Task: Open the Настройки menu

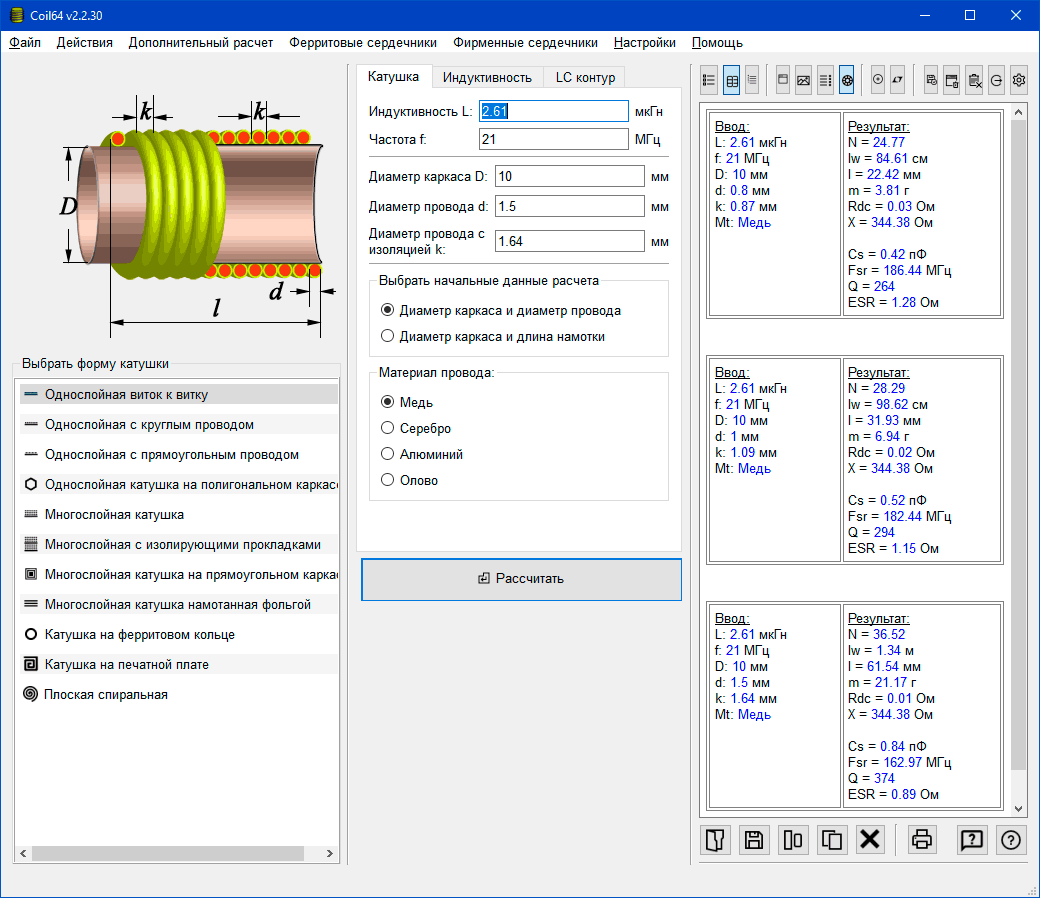Action: click(x=645, y=42)
